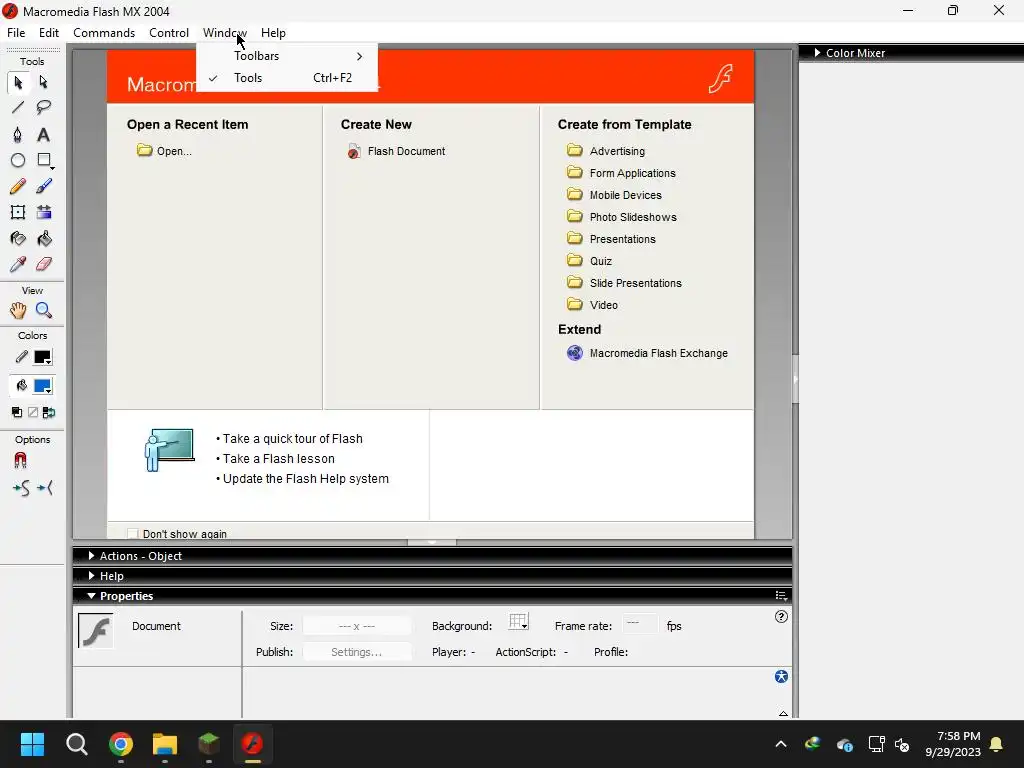Collapse the Property inspector bottom arrow

click(783, 713)
